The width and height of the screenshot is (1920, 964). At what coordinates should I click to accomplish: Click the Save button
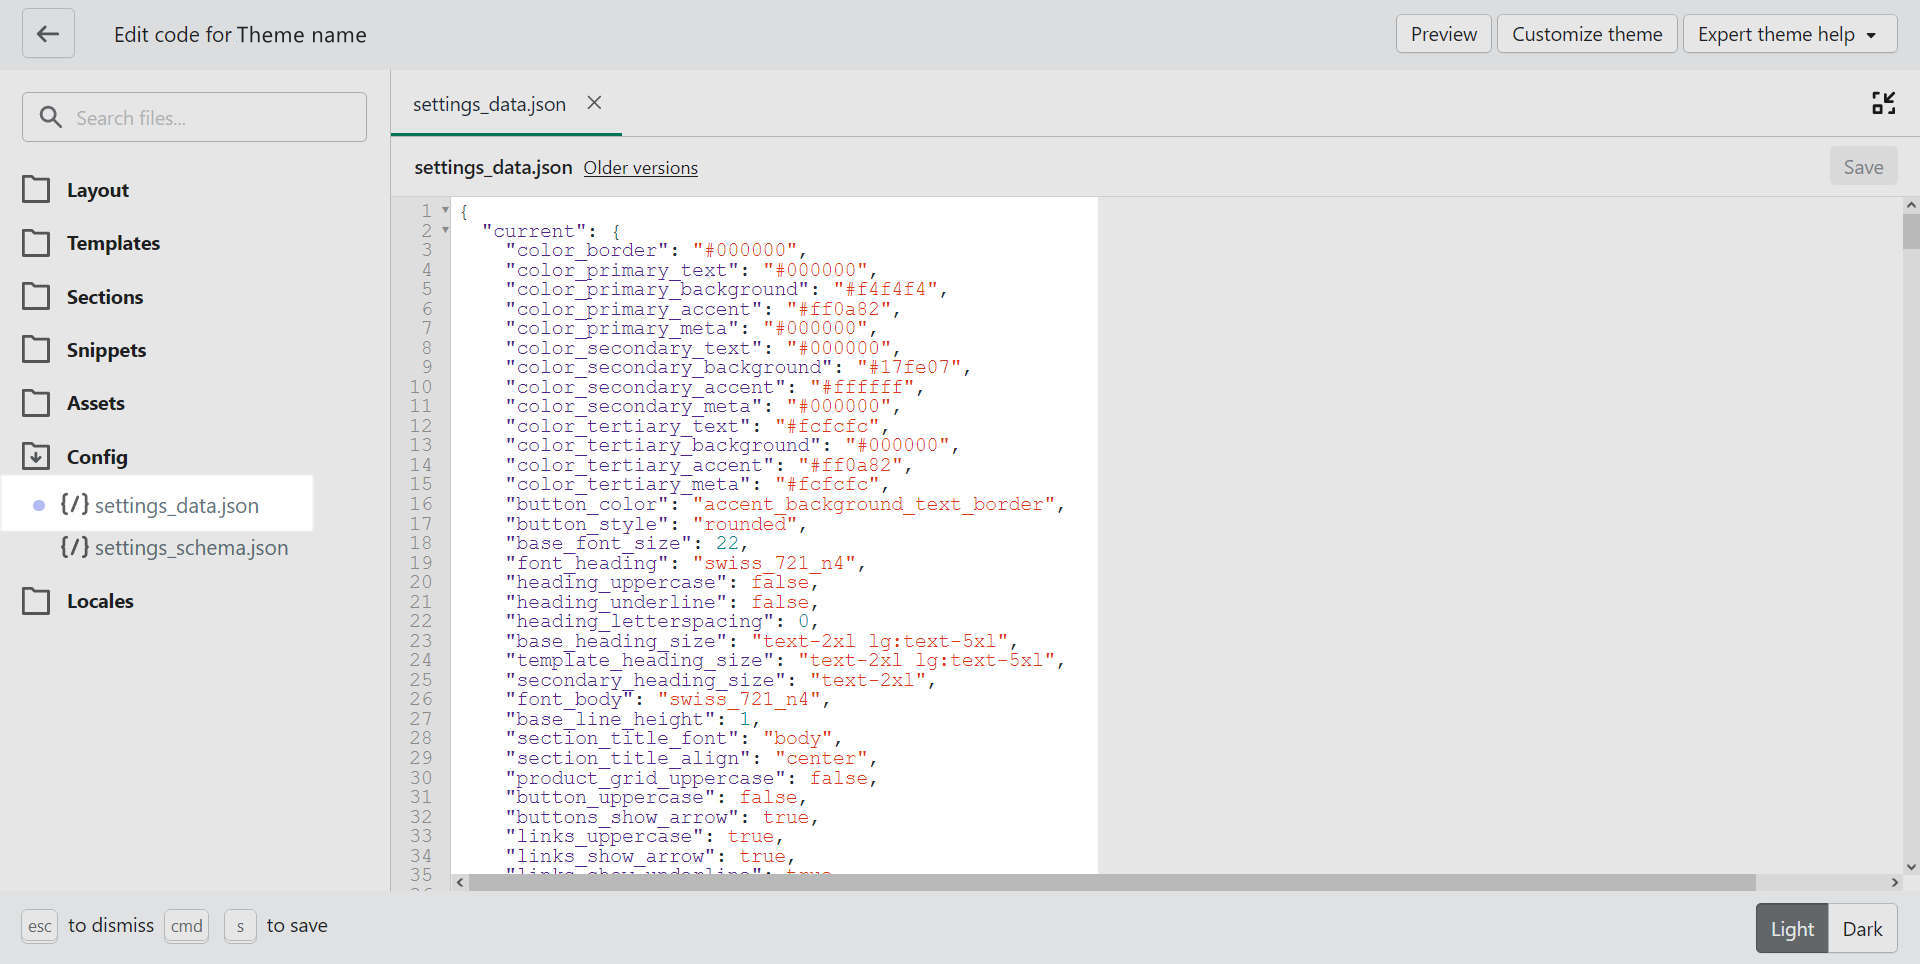[1863, 167]
